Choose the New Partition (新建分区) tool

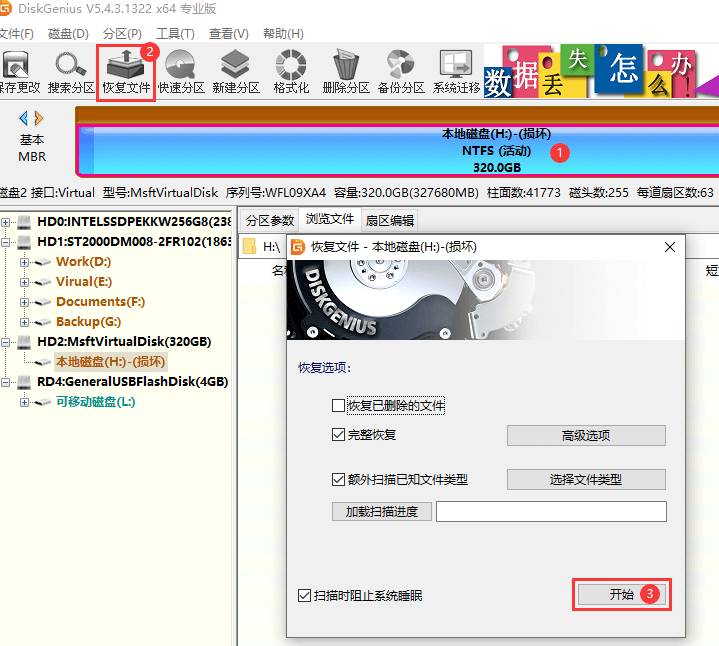[236, 72]
